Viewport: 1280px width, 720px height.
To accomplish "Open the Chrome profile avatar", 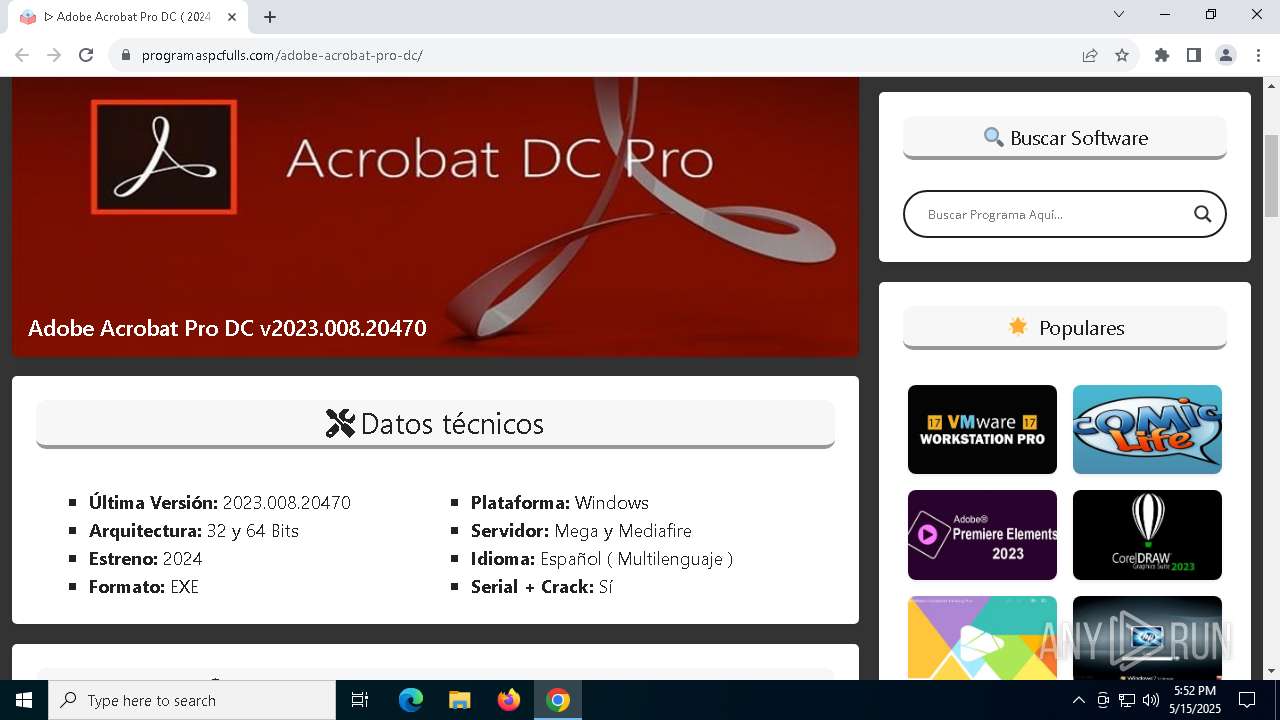I will [x=1226, y=55].
